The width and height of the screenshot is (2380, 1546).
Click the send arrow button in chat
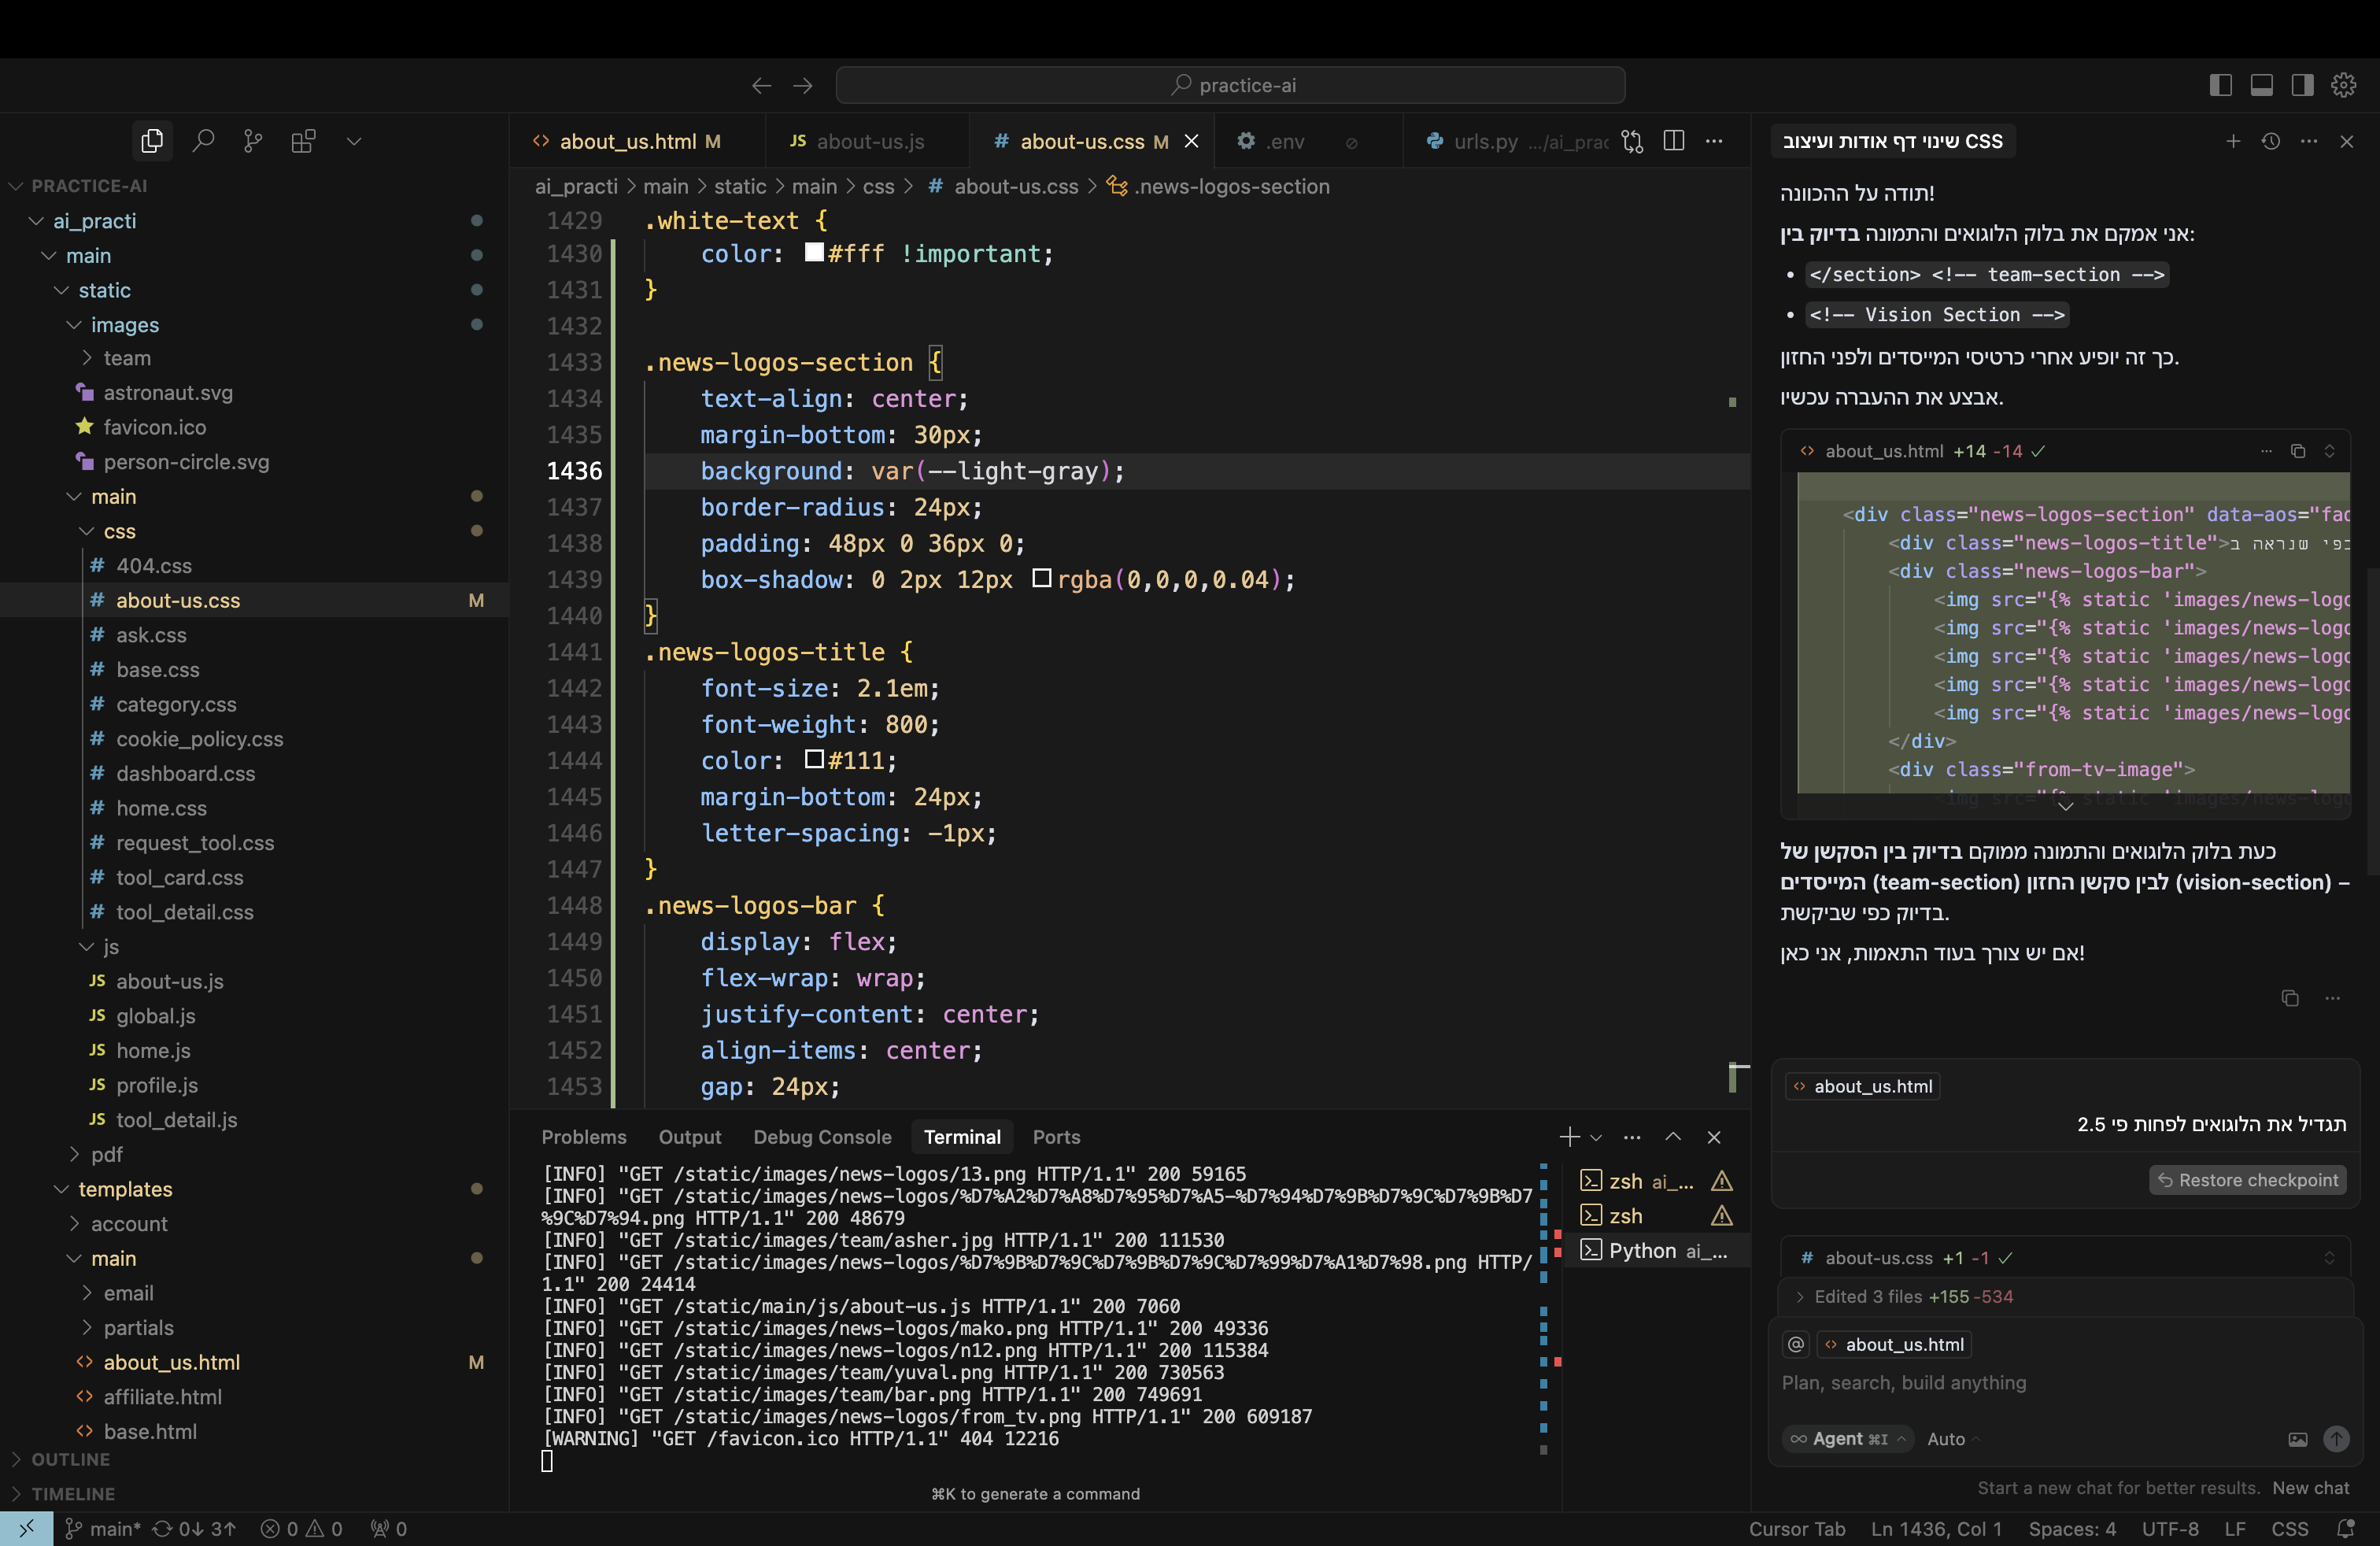(x=2336, y=1439)
